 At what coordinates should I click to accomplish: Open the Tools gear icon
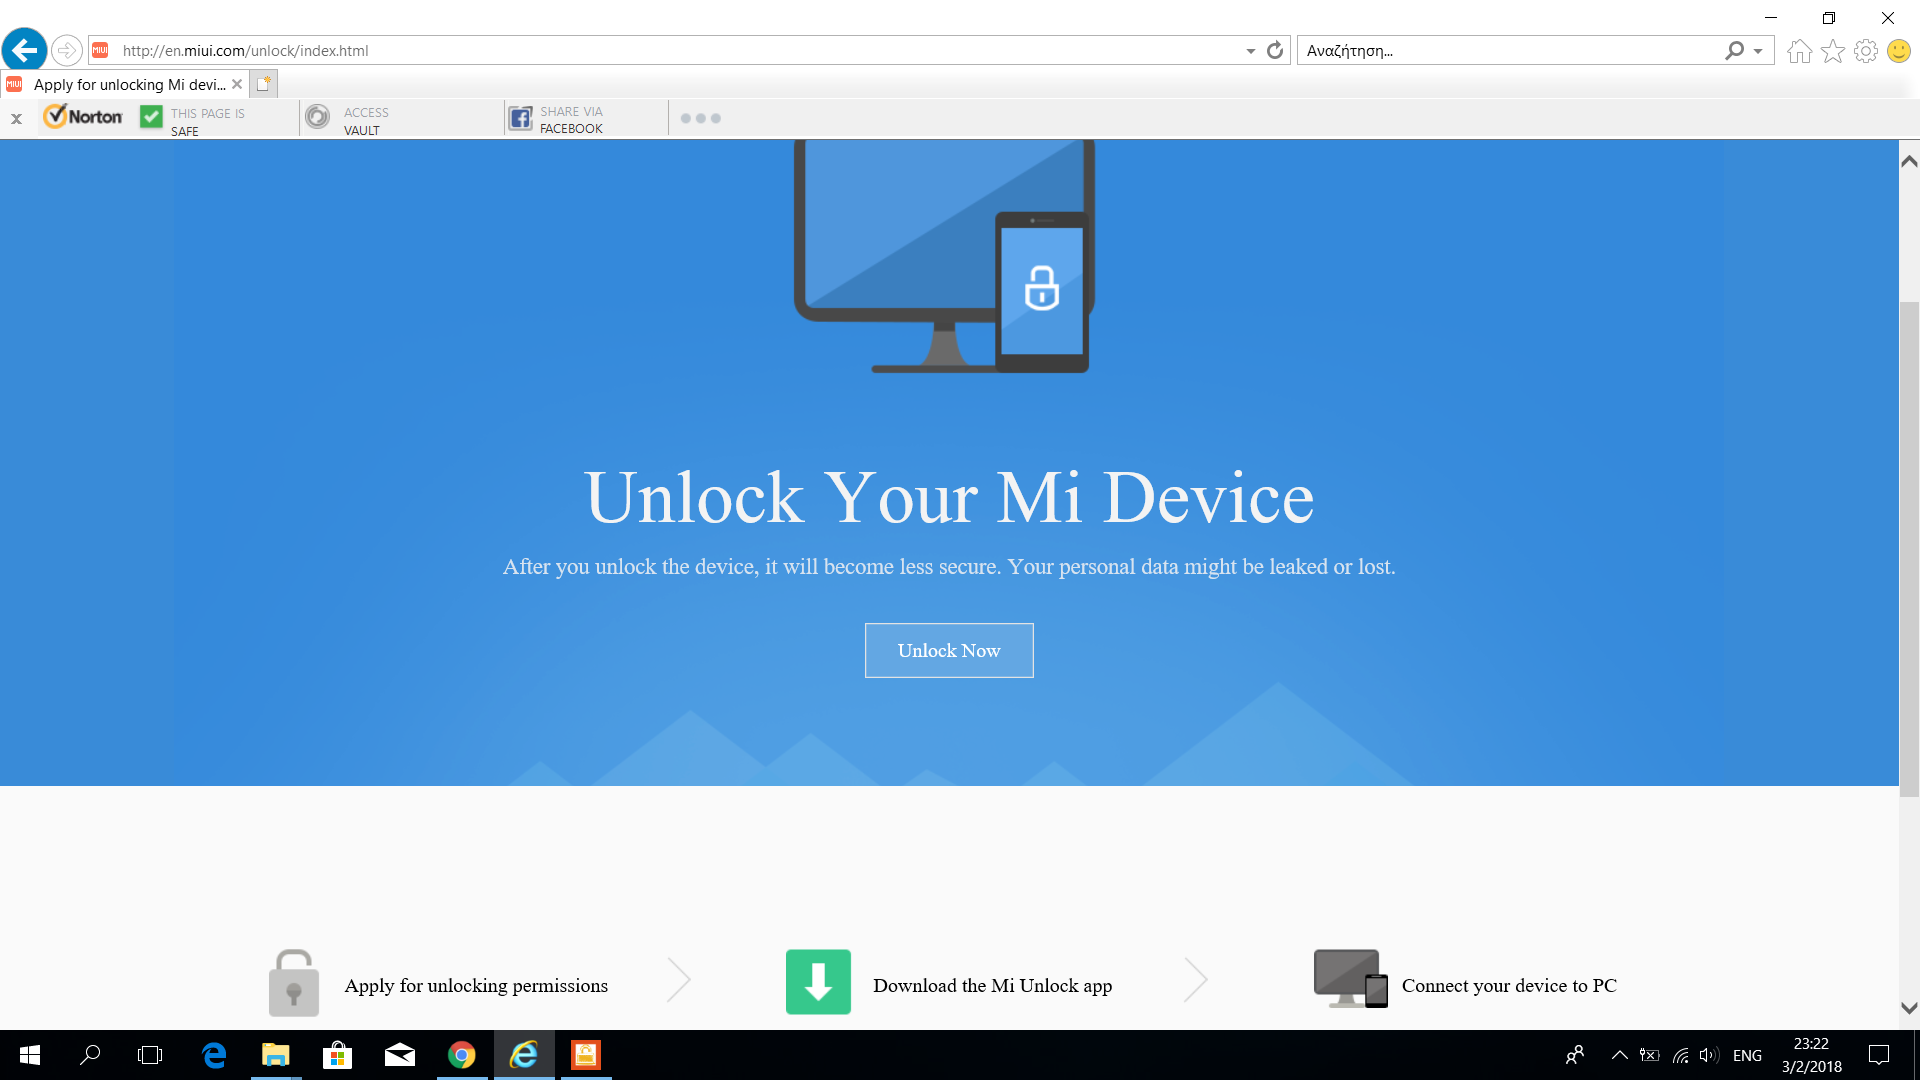tap(1866, 51)
